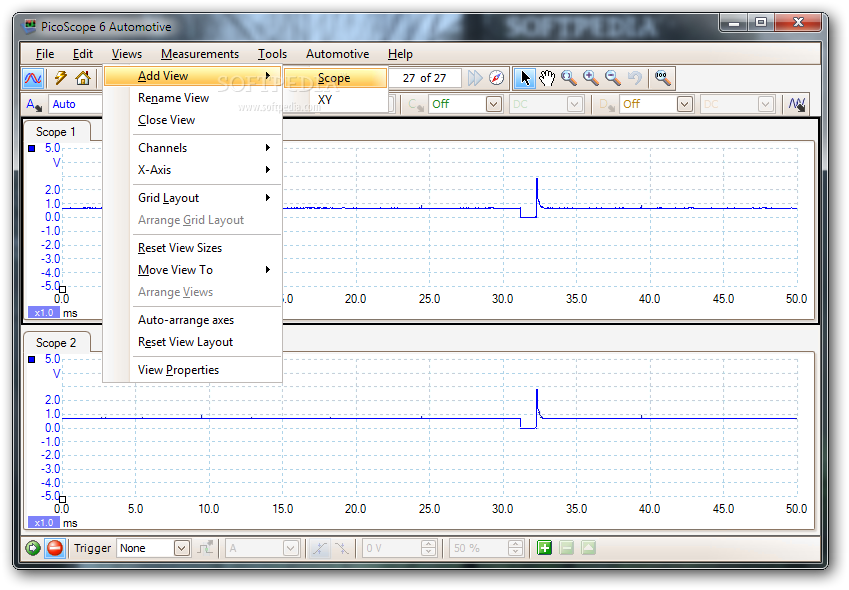Open the Automotive menu
The image size is (849, 590).
337,54
